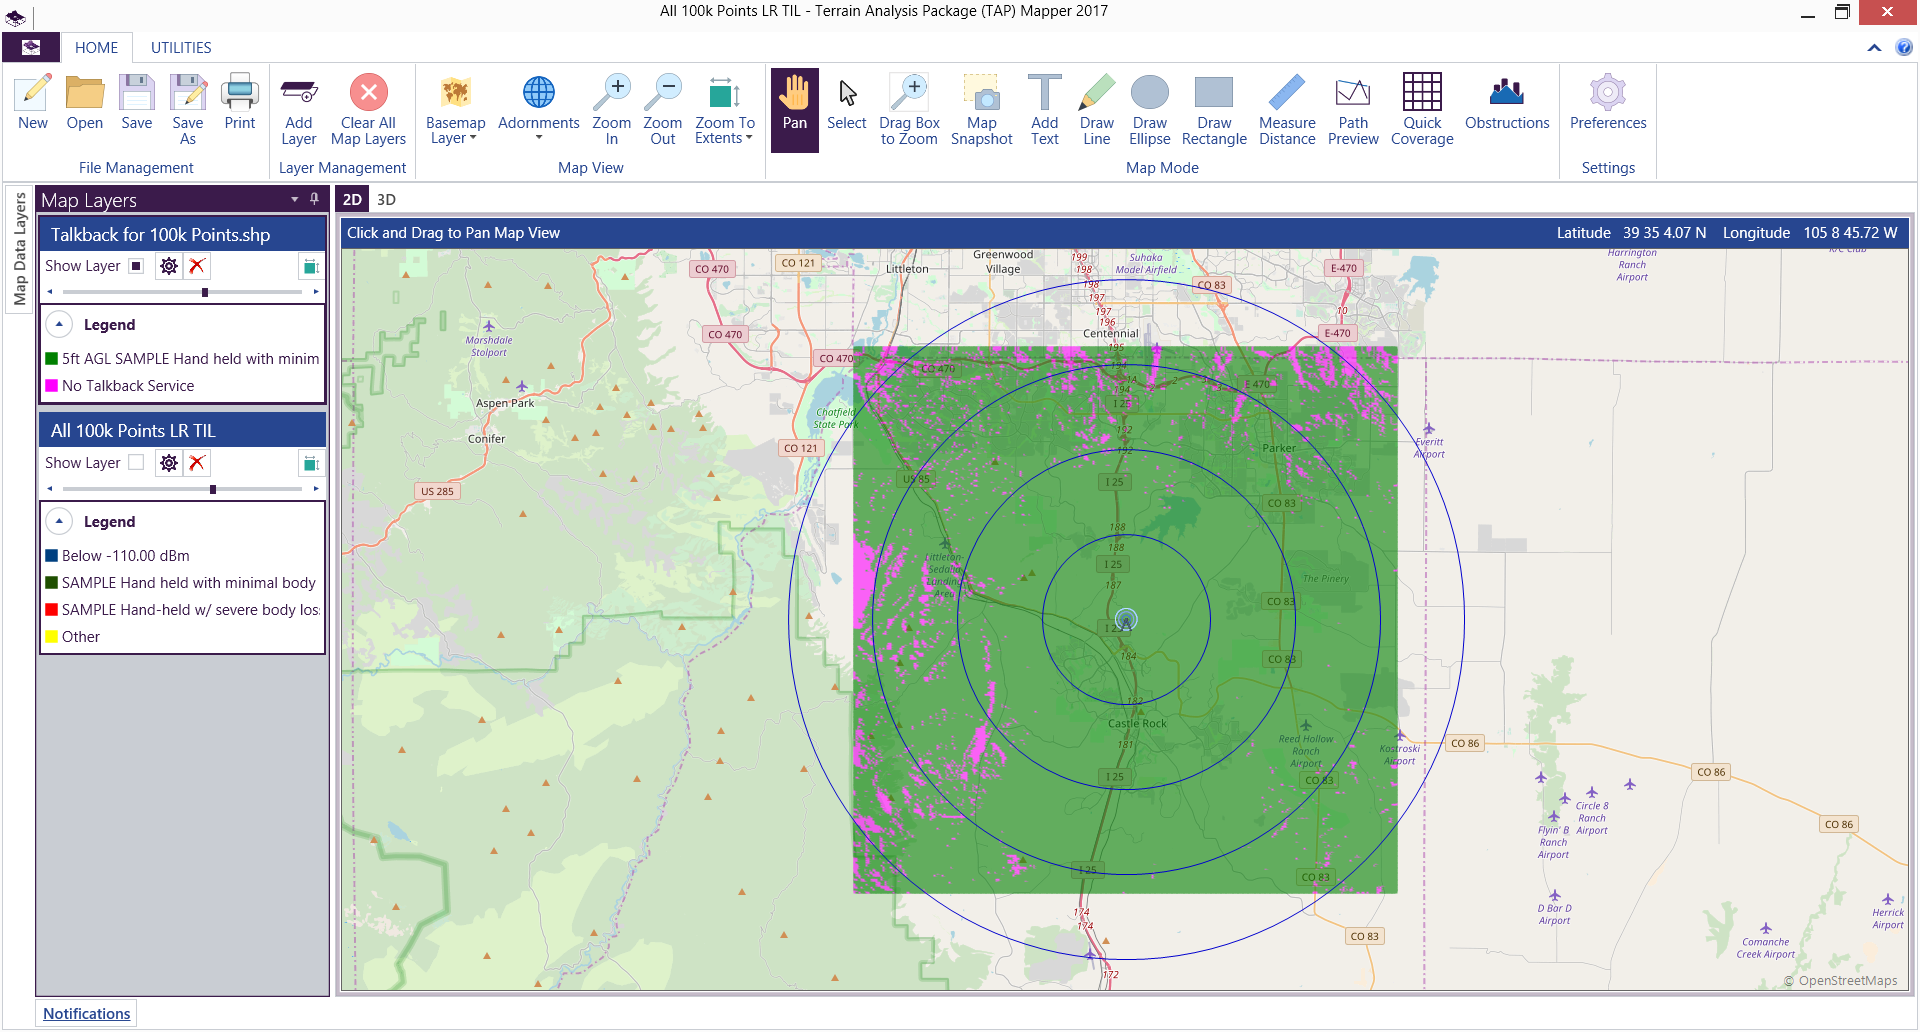Pin the Map Layers panel

pos(314,199)
